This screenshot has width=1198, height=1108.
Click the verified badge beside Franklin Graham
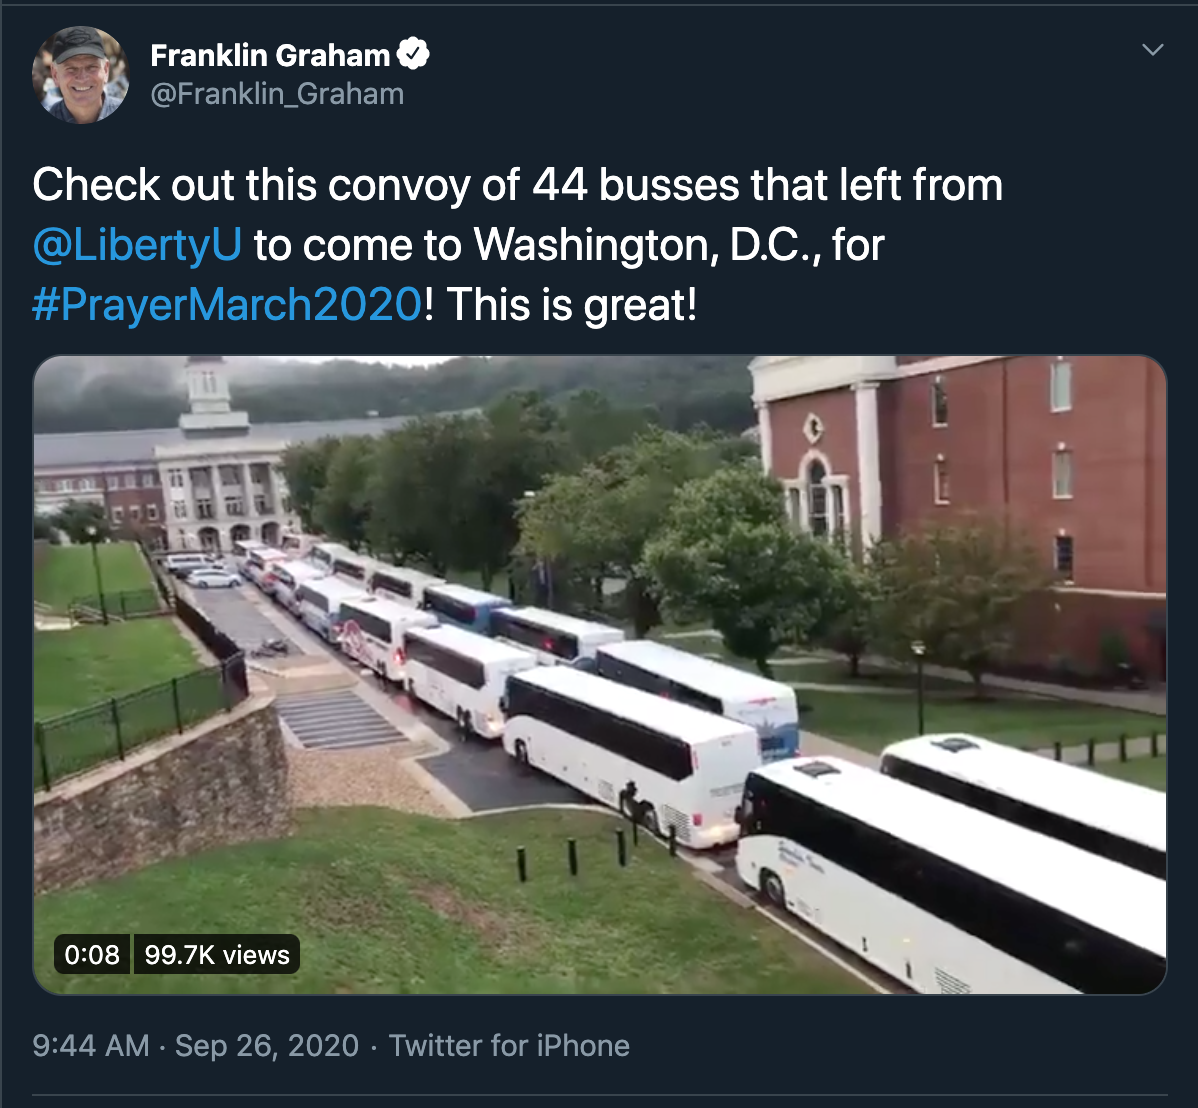tap(414, 55)
